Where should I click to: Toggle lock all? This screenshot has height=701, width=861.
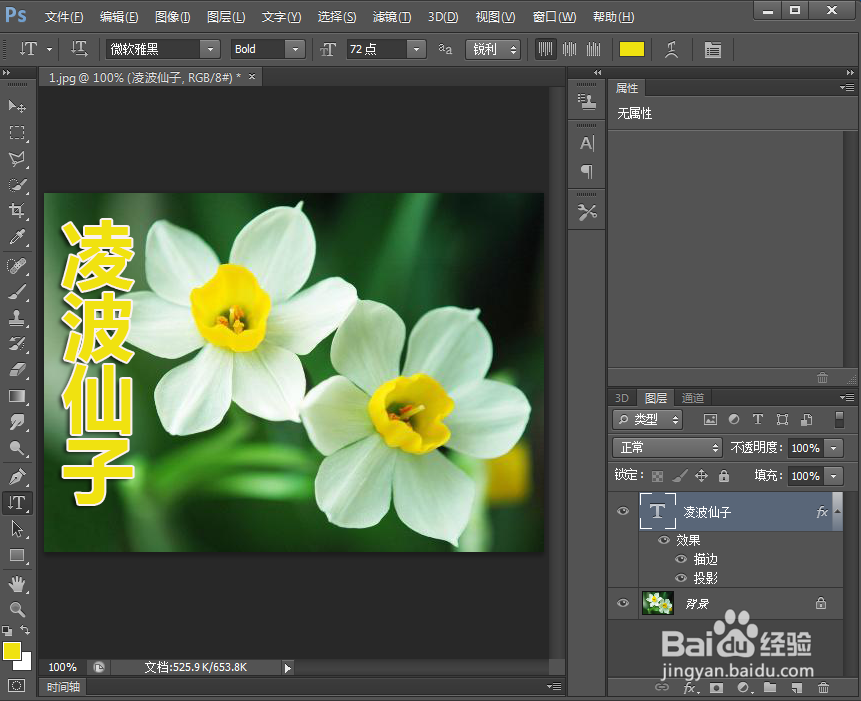pyautogui.click(x=724, y=475)
